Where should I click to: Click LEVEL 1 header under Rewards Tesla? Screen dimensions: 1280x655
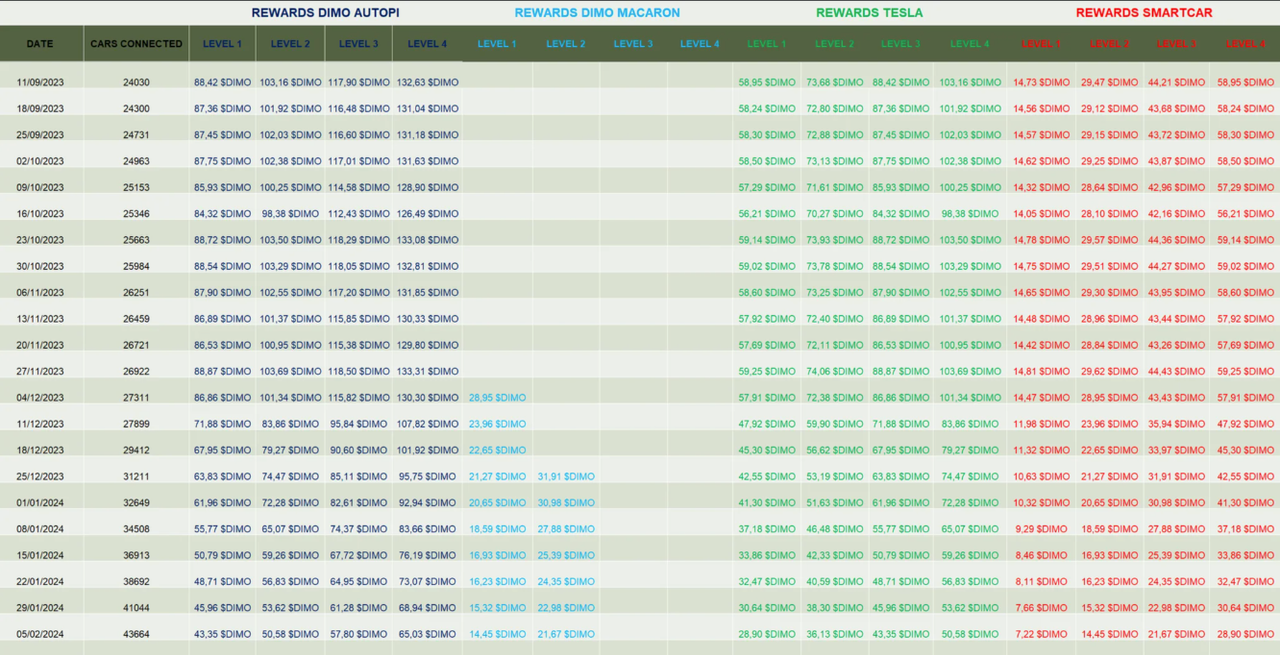click(766, 44)
